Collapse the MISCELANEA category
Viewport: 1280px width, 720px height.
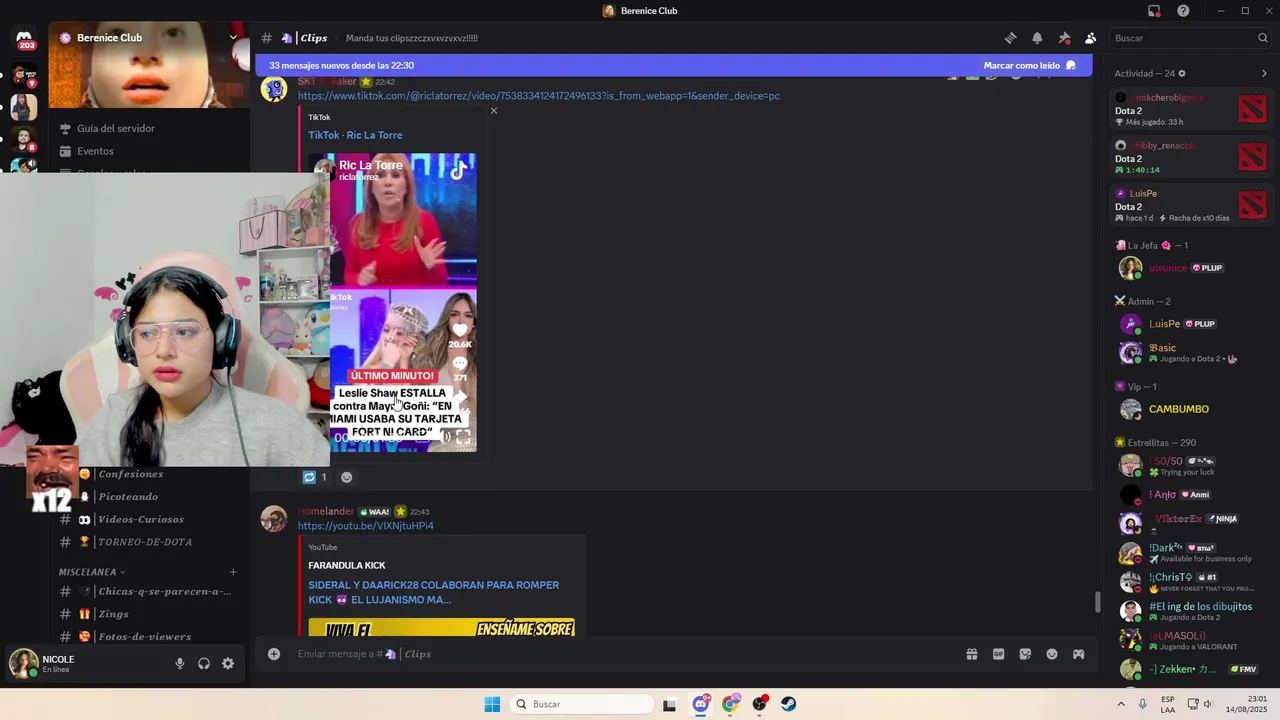point(92,572)
